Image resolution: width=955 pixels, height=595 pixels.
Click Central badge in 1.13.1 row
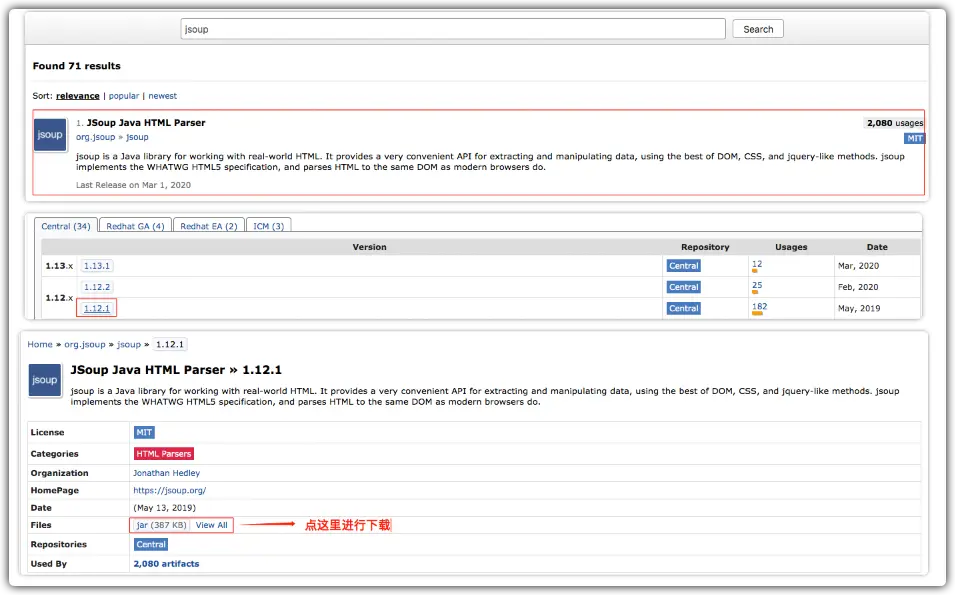(683, 266)
